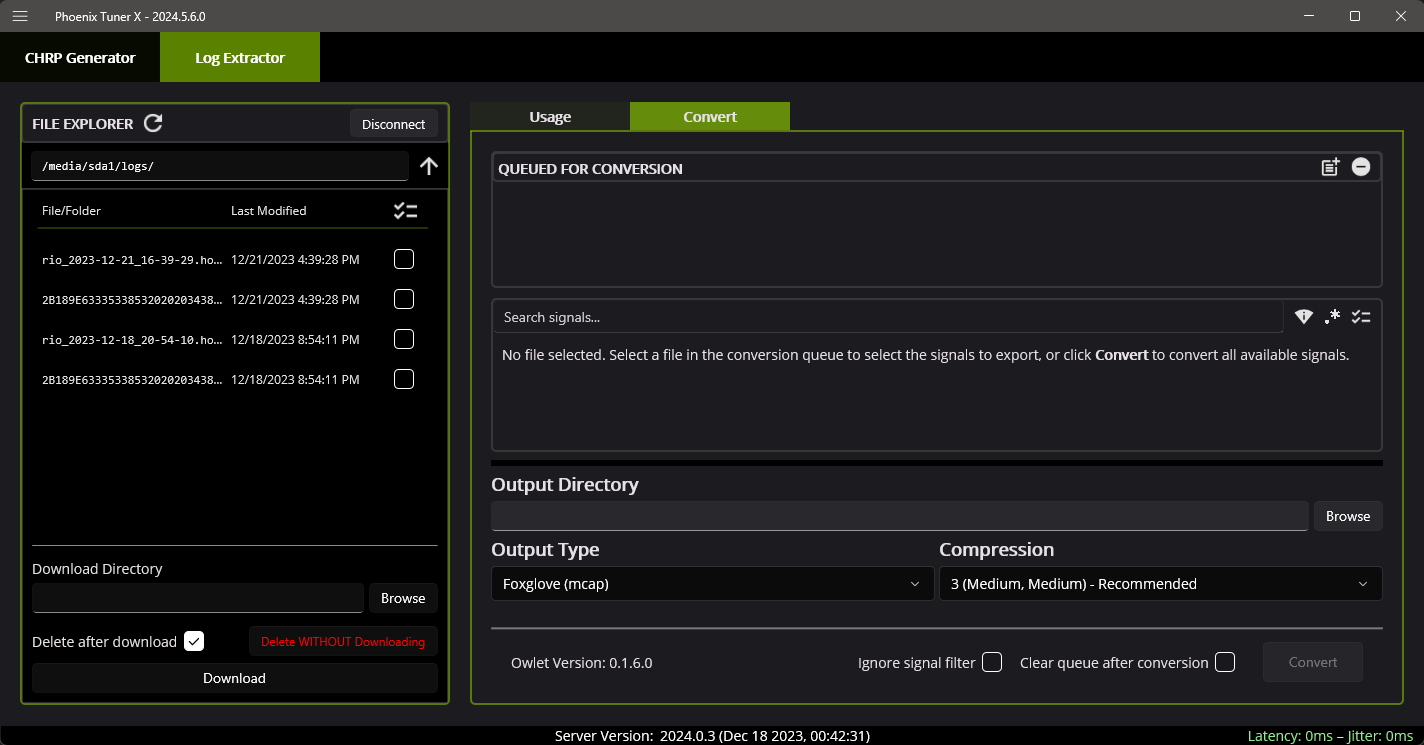Click the File/Folder column header
This screenshot has height=745, width=1424.
click(71, 211)
